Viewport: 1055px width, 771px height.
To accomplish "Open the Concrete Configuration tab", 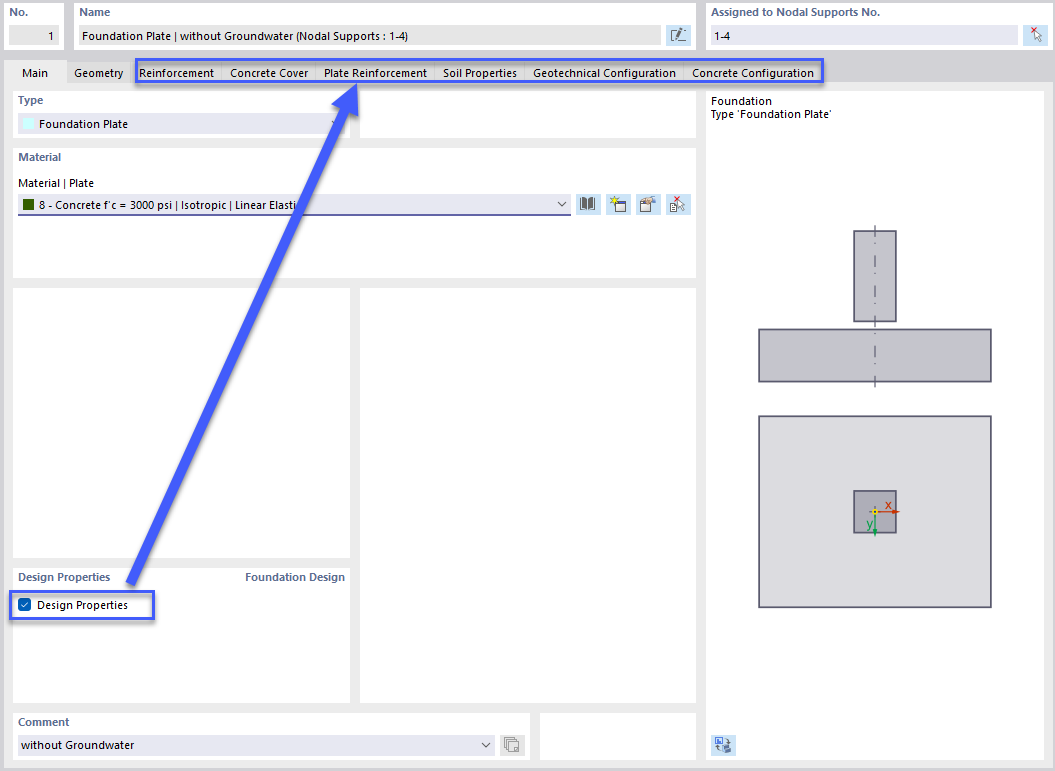I will 753,73.
